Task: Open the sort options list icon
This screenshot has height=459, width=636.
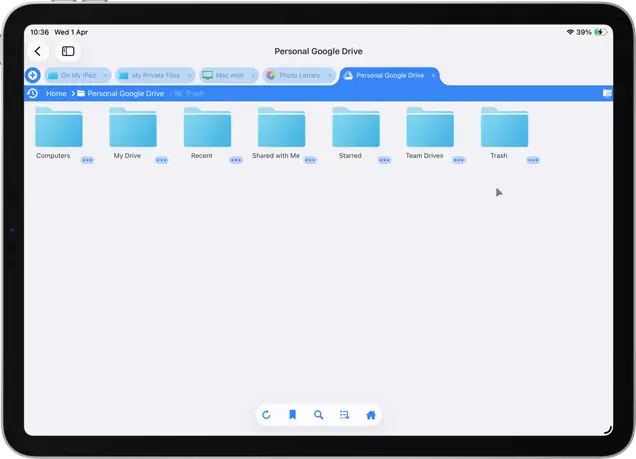Action: tap(344, 415)
